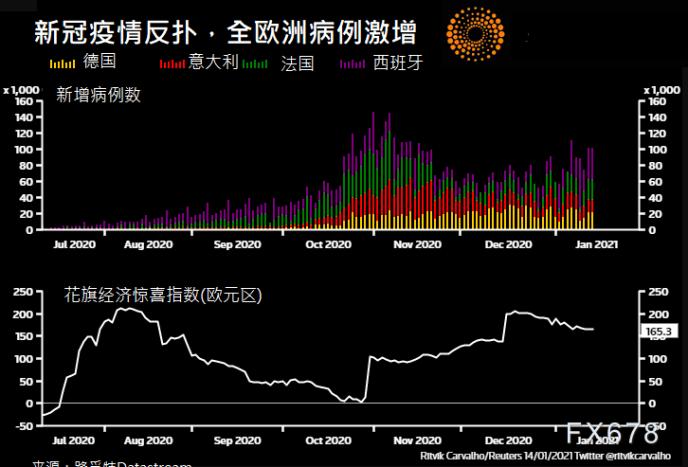Click the x1,000 unit label at left
Screen dimensions: 688x467
click(x=22, y=90)
